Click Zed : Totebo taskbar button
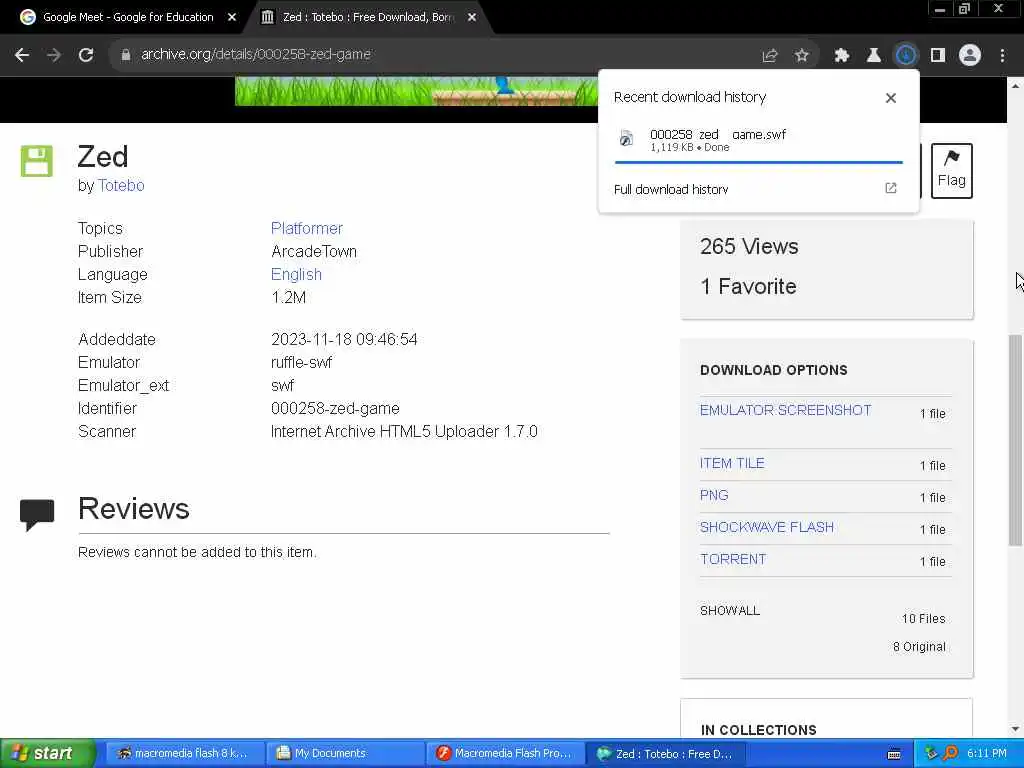1024x768 pixels. click(665, 754)
